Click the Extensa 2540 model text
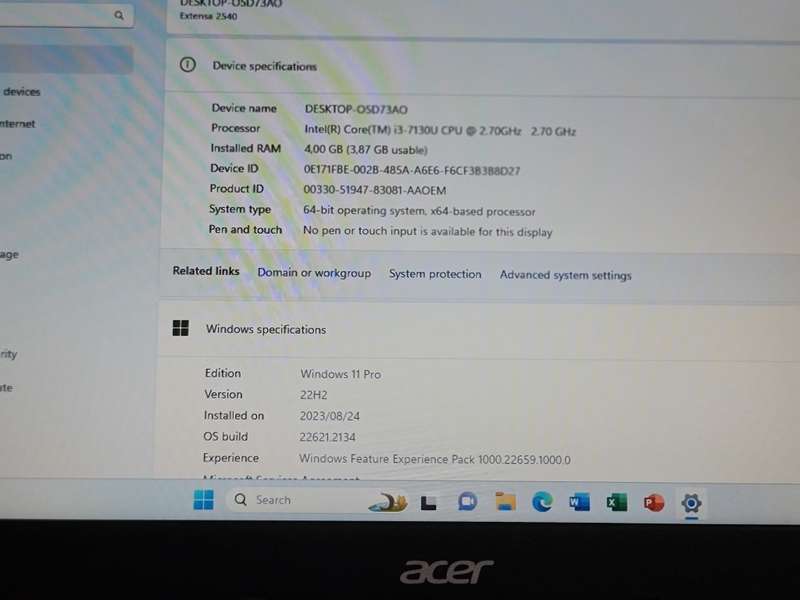Screen dimensions: 800x600 click(x=208, y=16)
